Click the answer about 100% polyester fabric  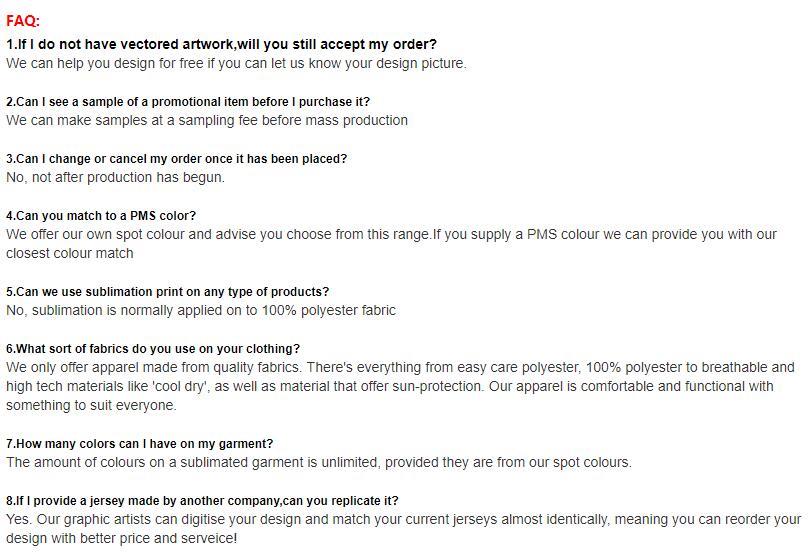(201, 311)
